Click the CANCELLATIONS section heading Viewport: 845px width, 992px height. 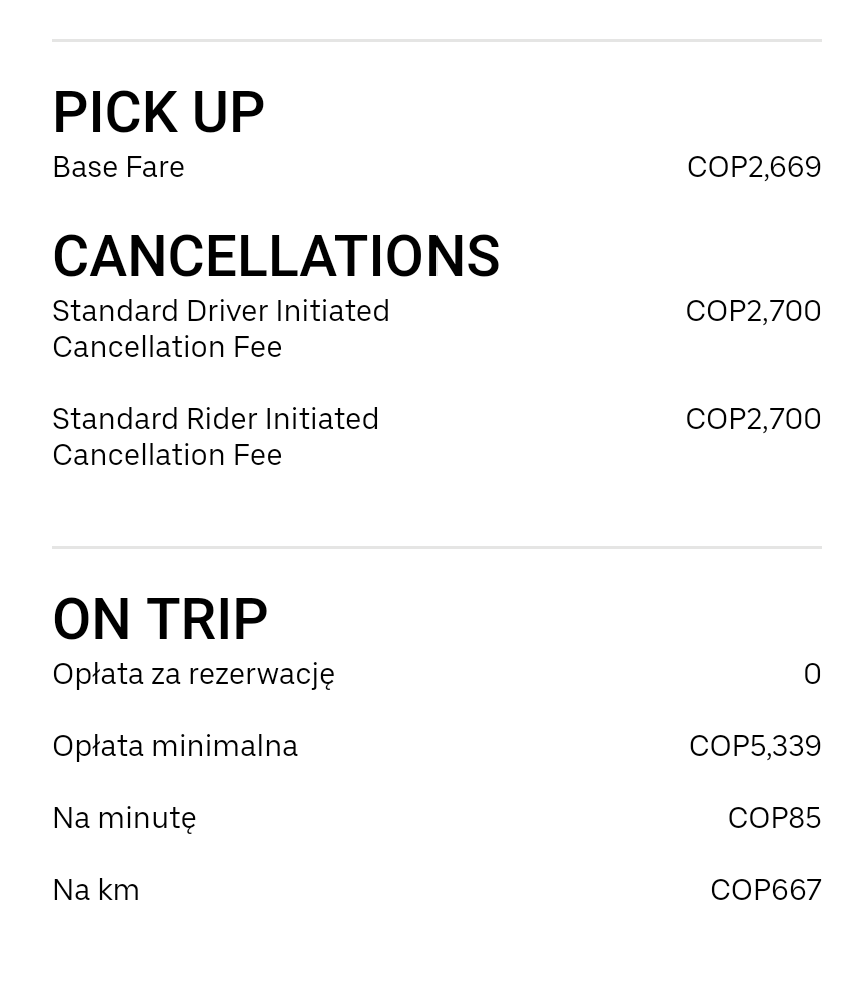(x=276, y=256)
